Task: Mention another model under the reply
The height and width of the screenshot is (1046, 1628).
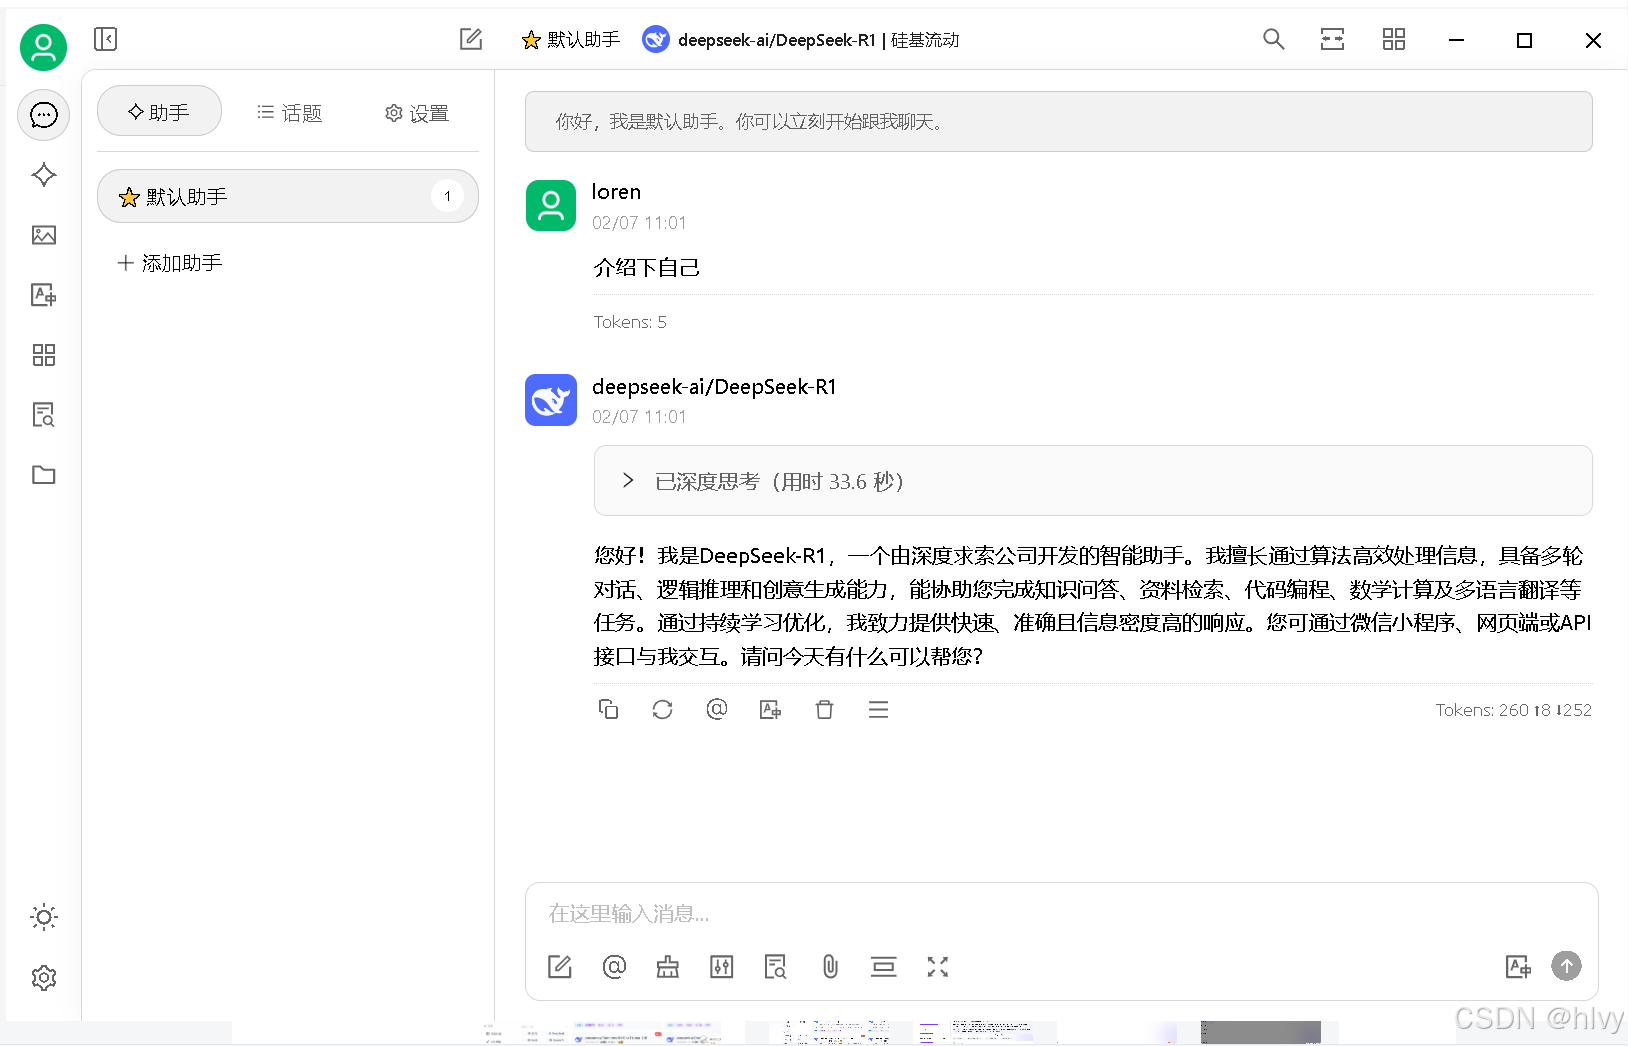Action: pos(716,709)
